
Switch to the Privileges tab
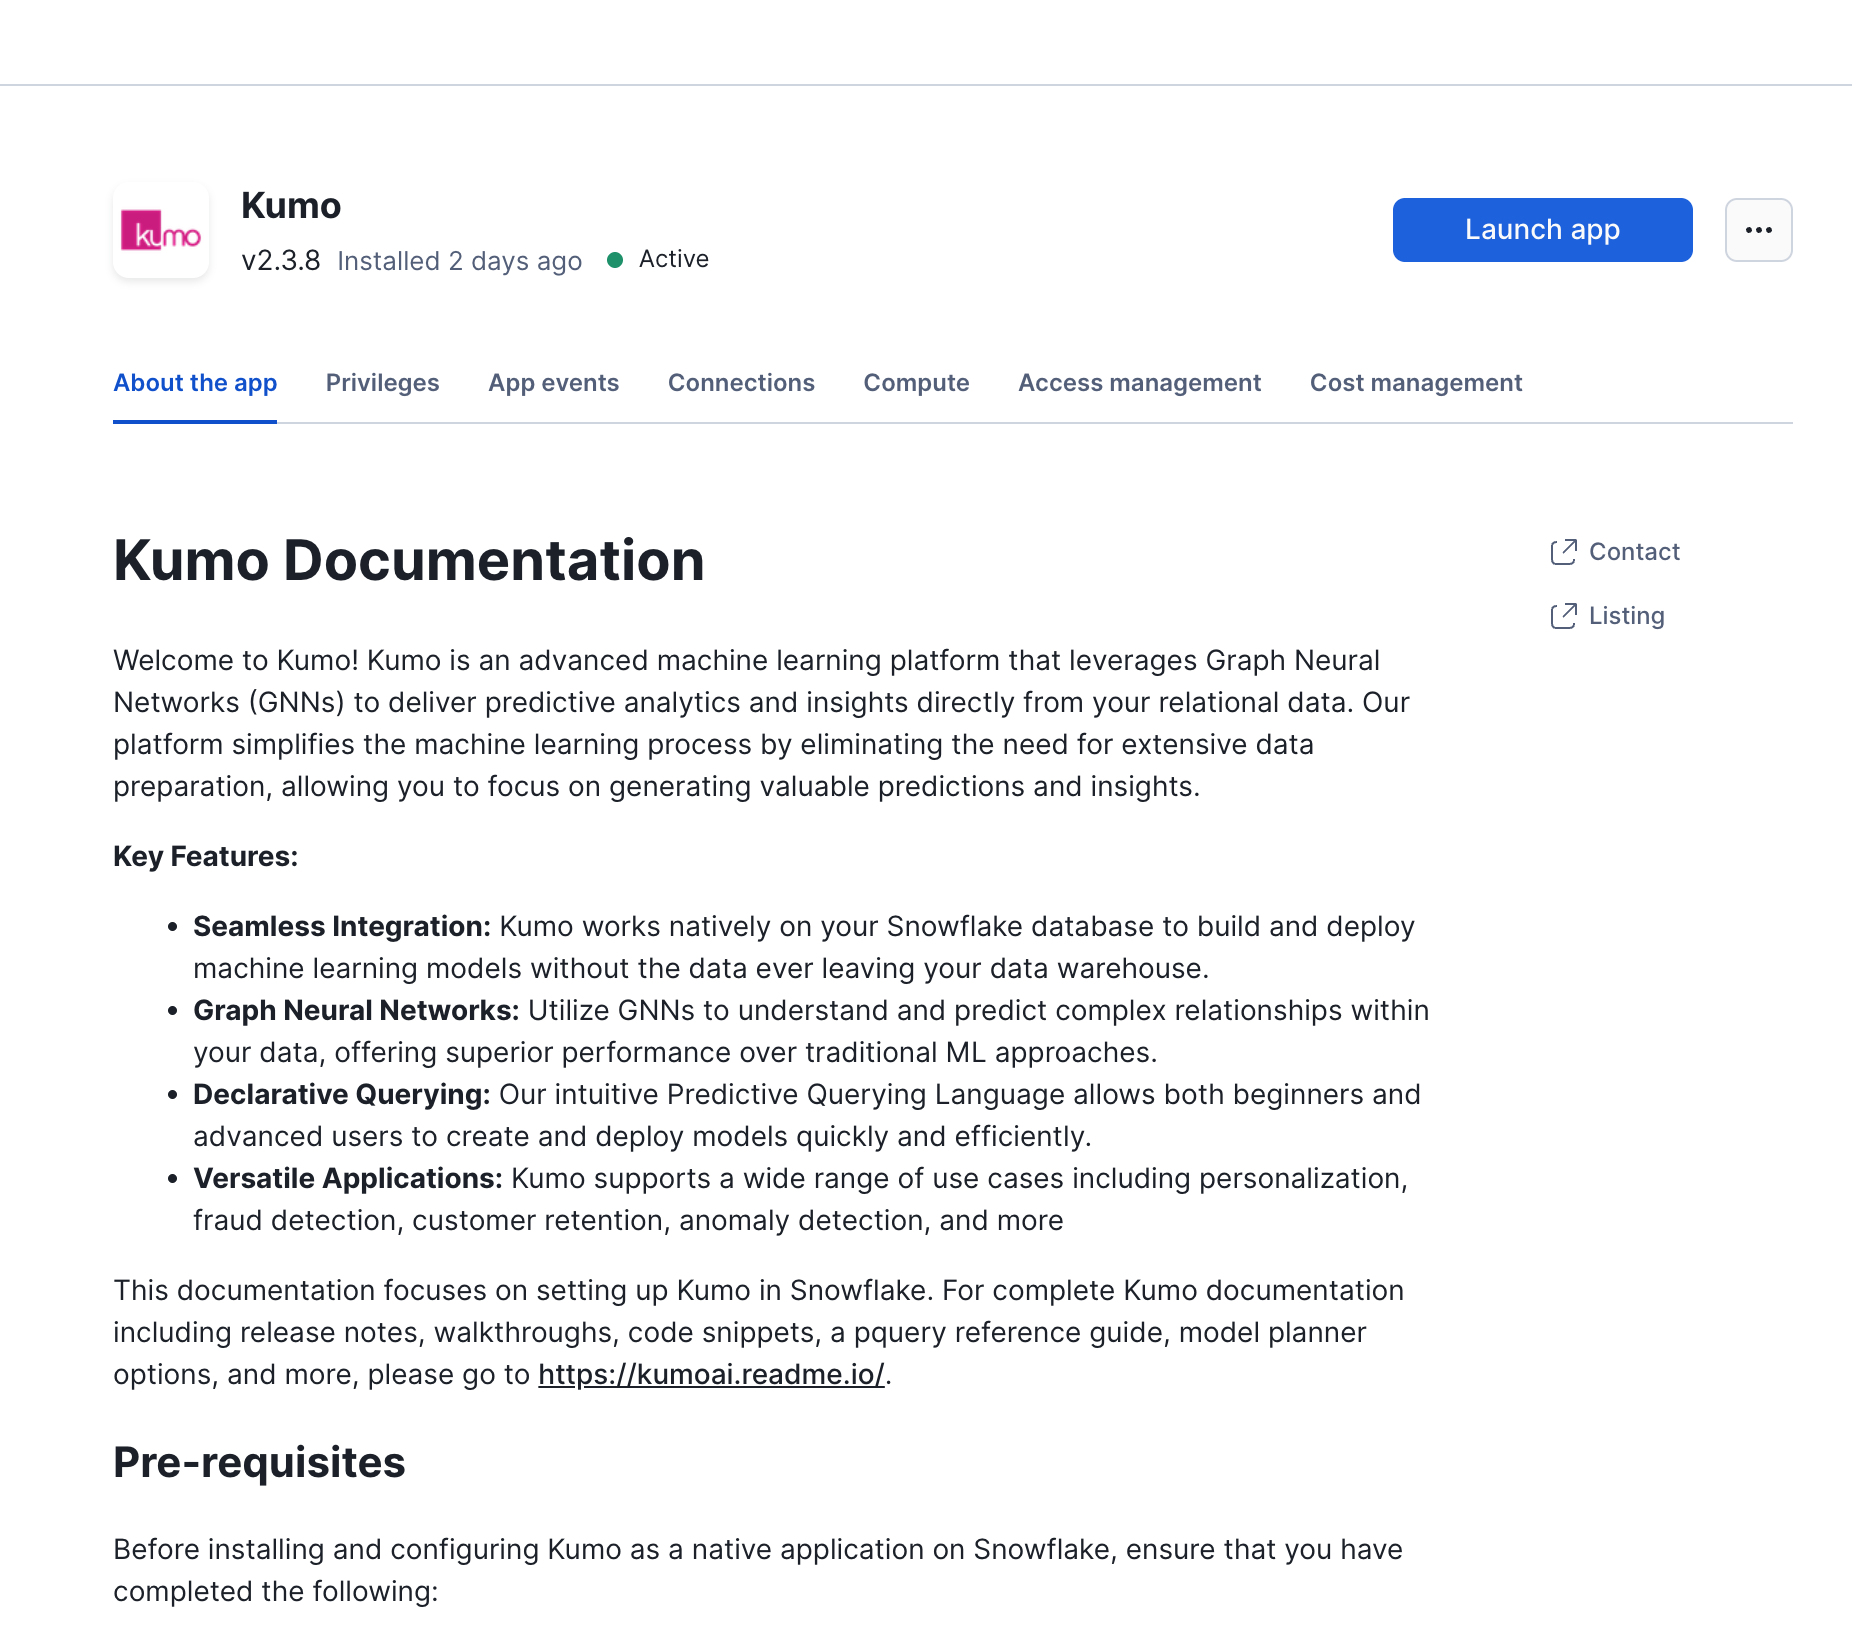(382, 383)
